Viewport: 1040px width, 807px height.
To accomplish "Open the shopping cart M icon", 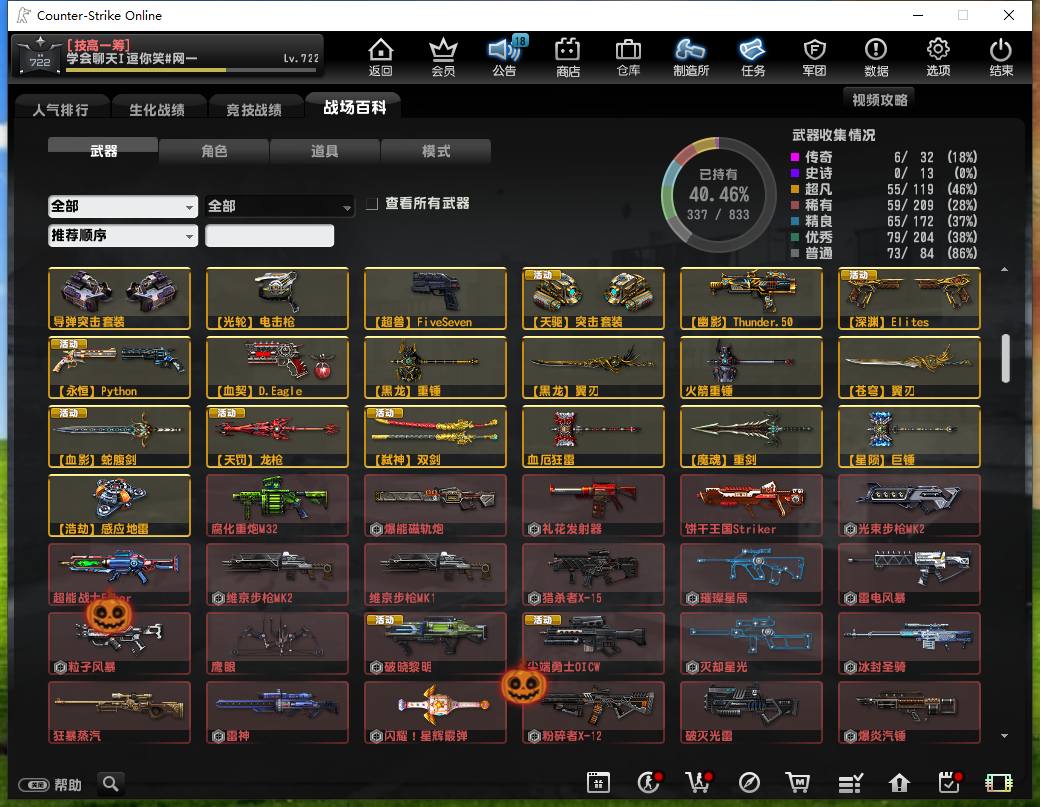I will pyautogui.click(x=798, y=782).
